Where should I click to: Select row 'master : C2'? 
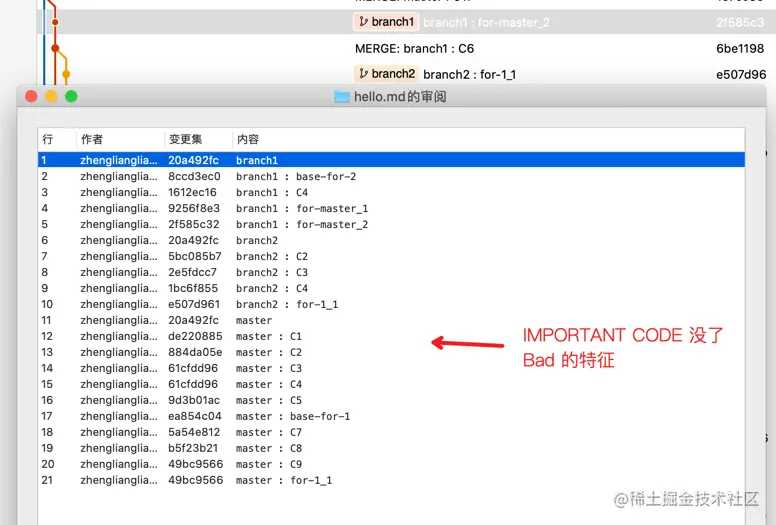391,352
